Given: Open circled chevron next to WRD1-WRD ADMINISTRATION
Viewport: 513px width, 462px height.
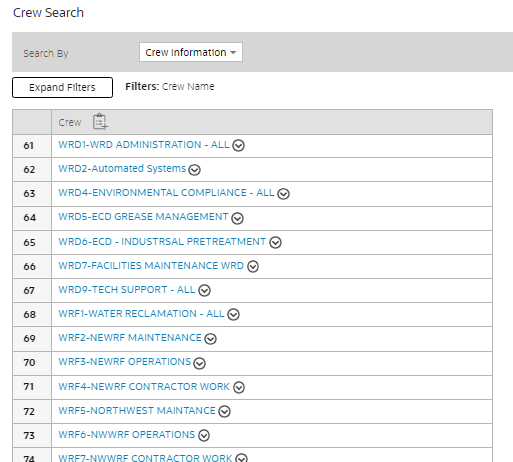Looking at the screenshot, I should [x=238, y=146].
